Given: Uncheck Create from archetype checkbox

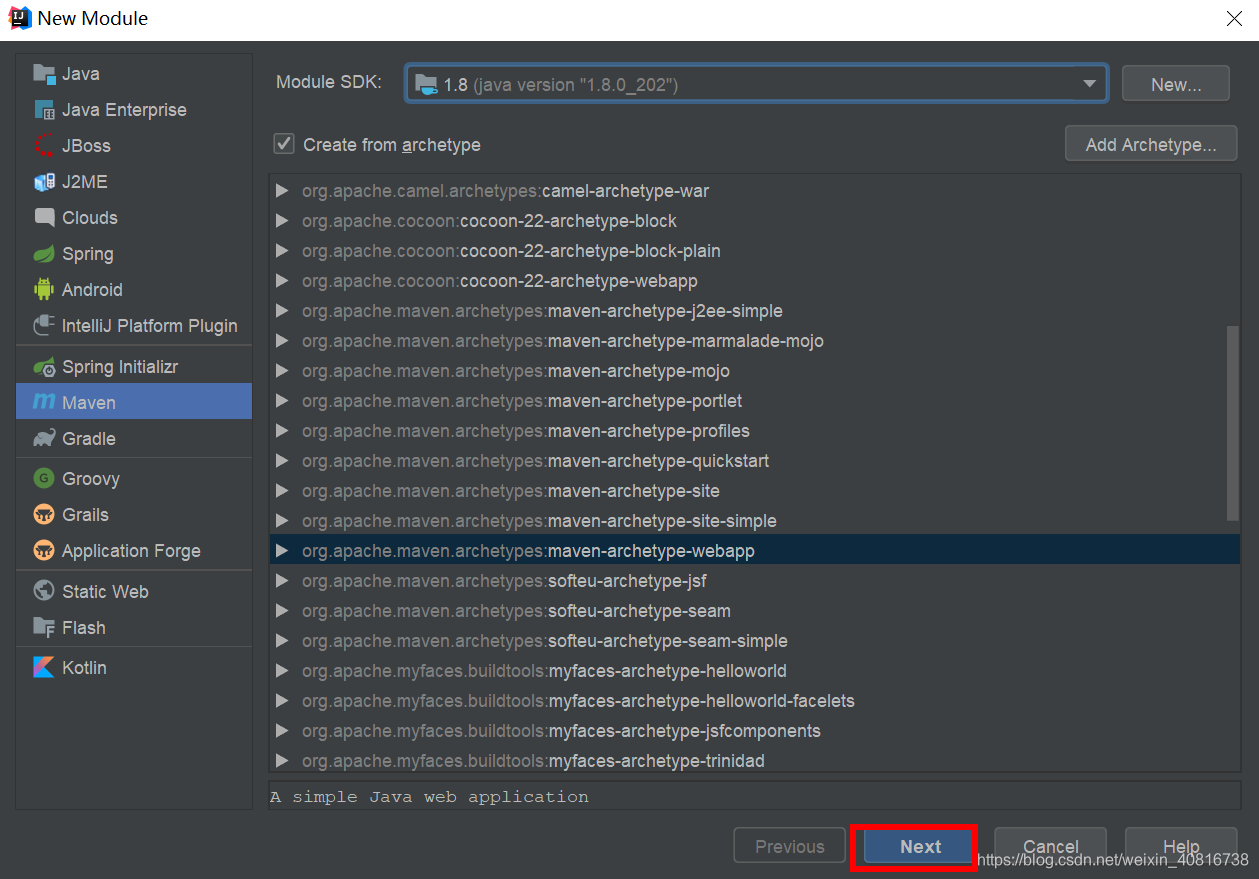Looking at the screenshot, I should click(x=284, y=144).
